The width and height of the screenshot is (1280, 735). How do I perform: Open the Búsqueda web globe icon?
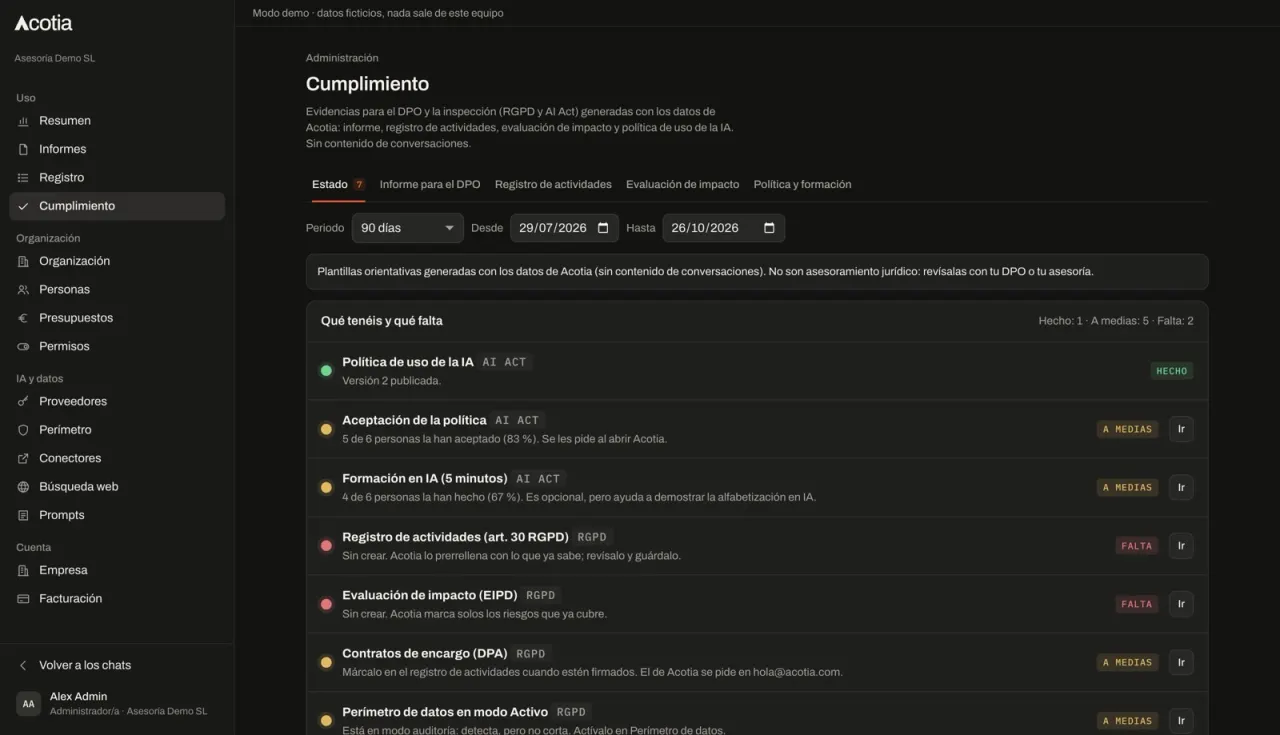(x=23, y=487)
